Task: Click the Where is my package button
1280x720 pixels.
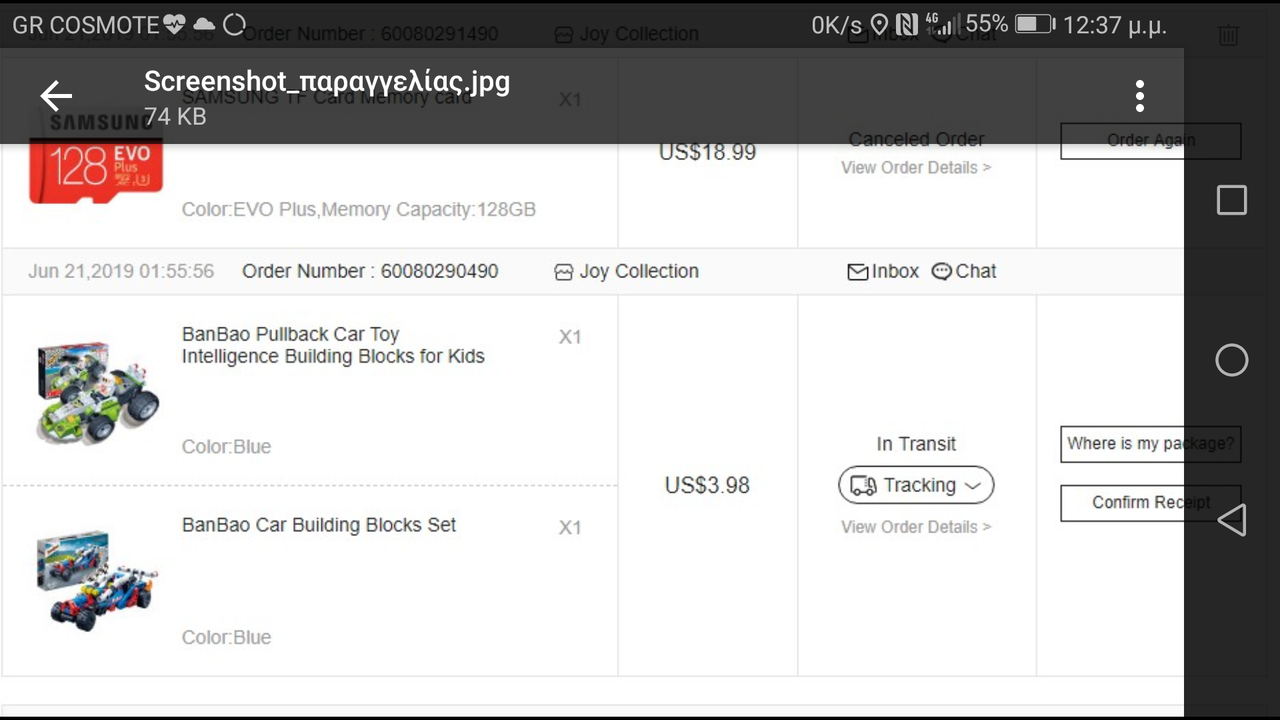Action: click(1150, 444)
